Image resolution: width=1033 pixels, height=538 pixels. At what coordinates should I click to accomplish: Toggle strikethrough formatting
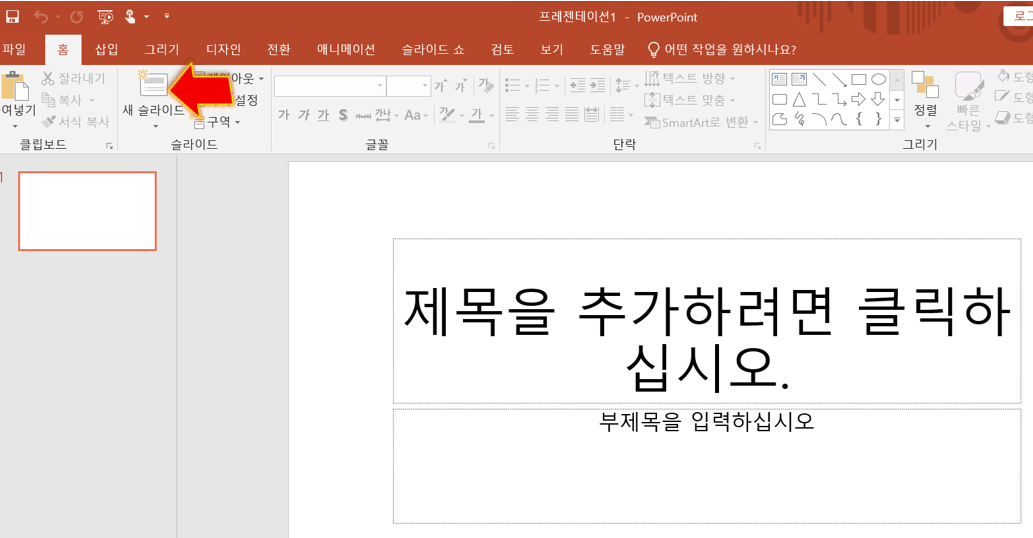click(x=363, y=115)
